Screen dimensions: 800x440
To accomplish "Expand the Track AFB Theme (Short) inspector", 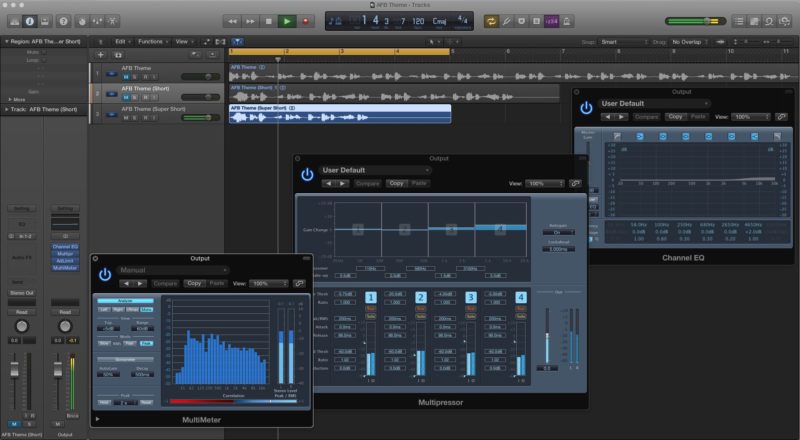I will point(7,109).
